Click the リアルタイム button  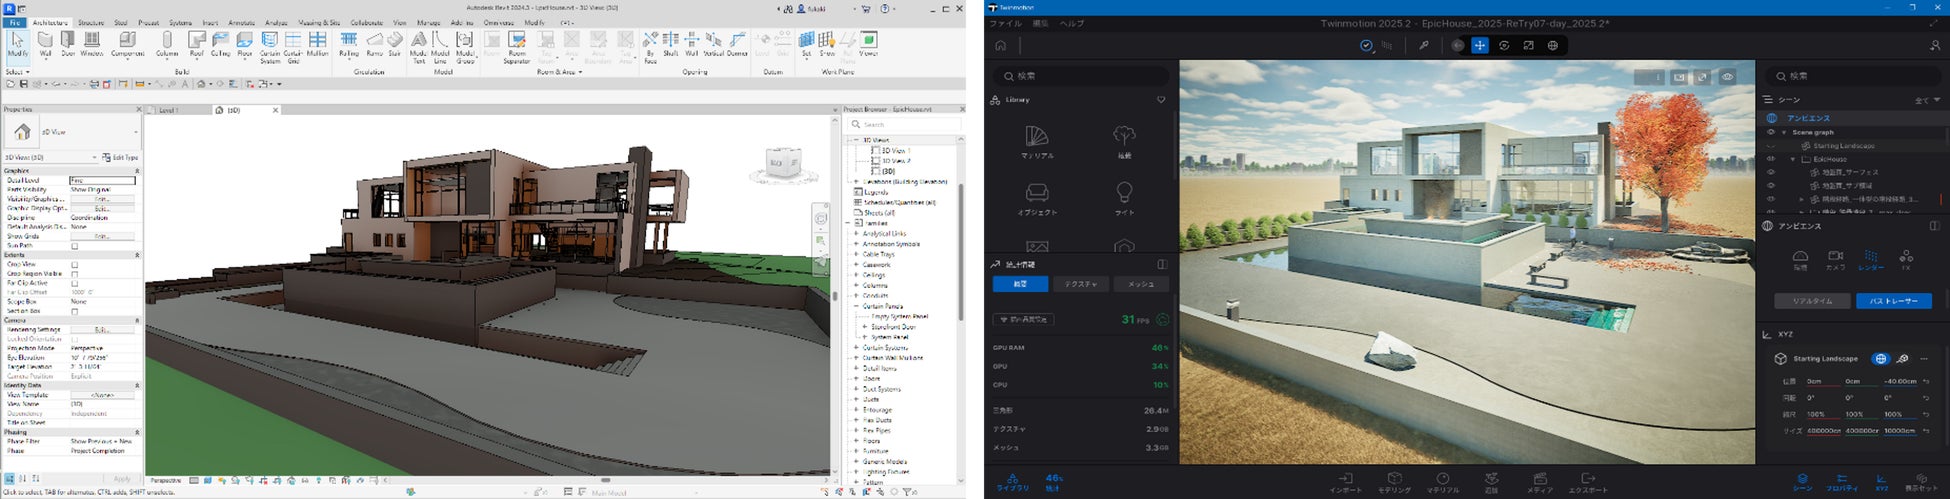pos(1812,301)
